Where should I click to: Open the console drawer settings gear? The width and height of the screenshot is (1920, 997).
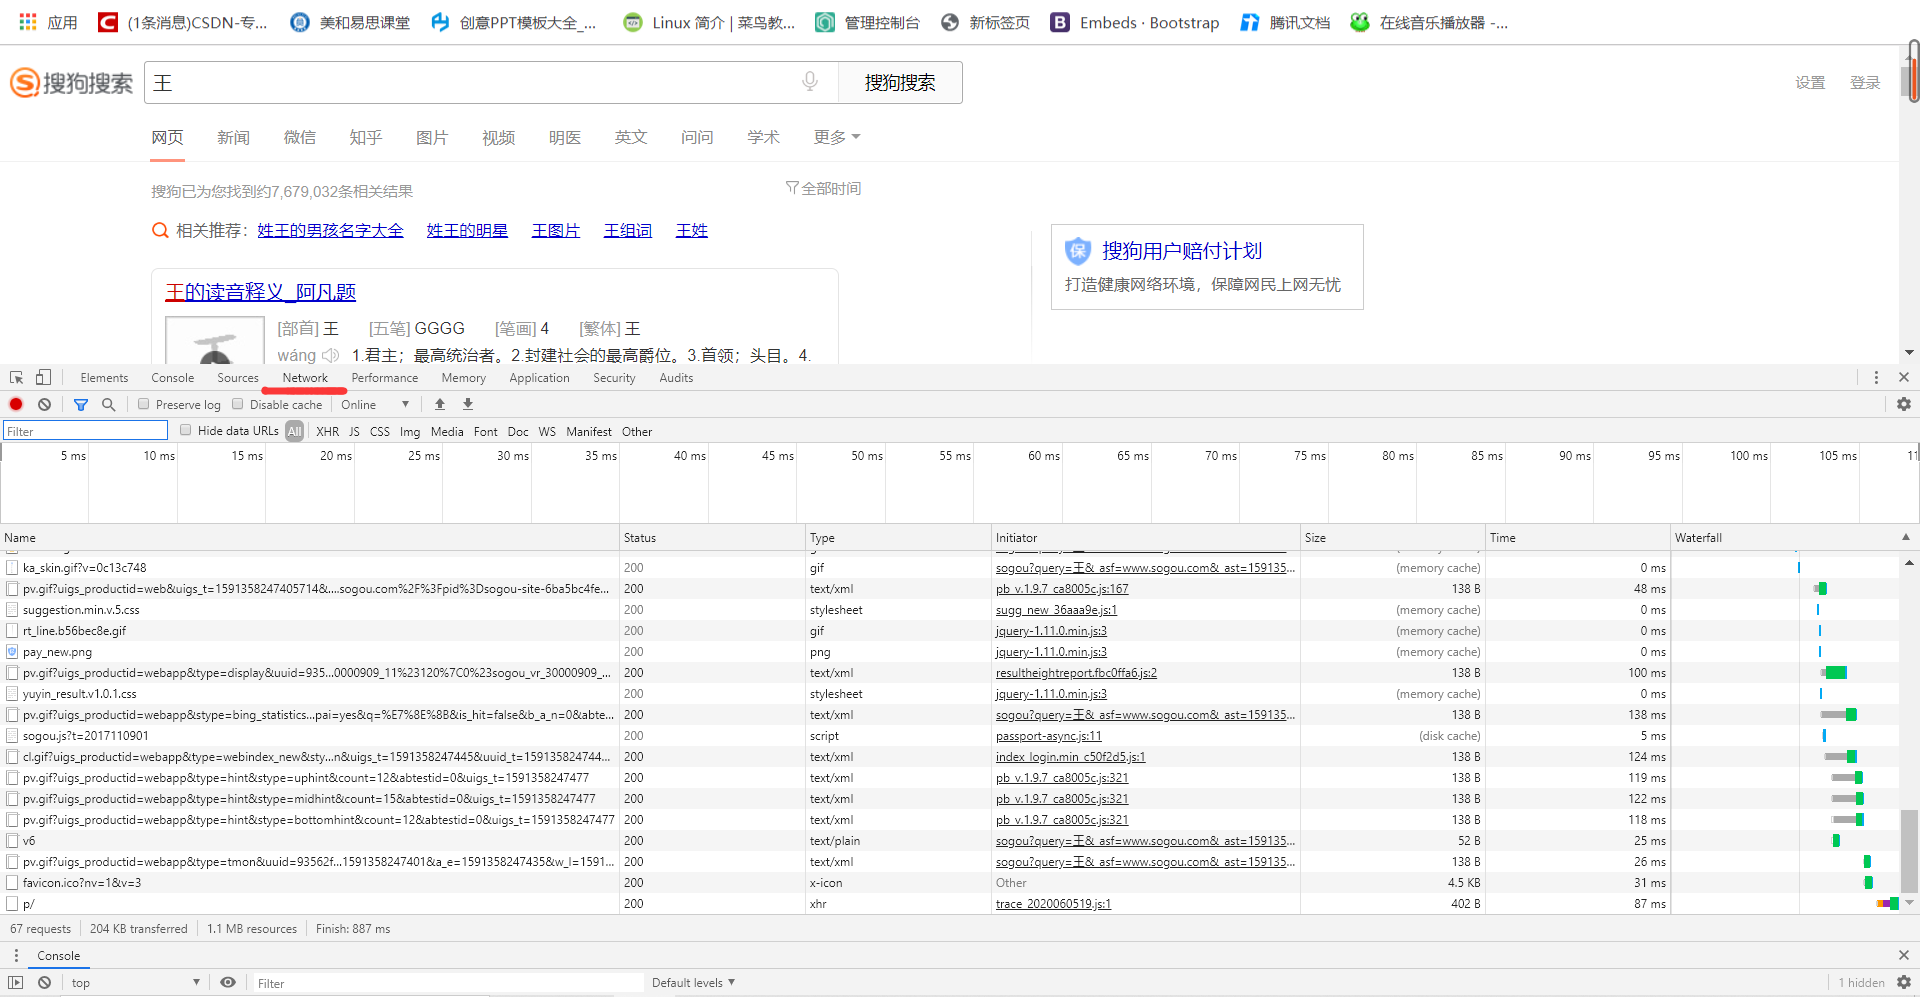[1904, 983]
